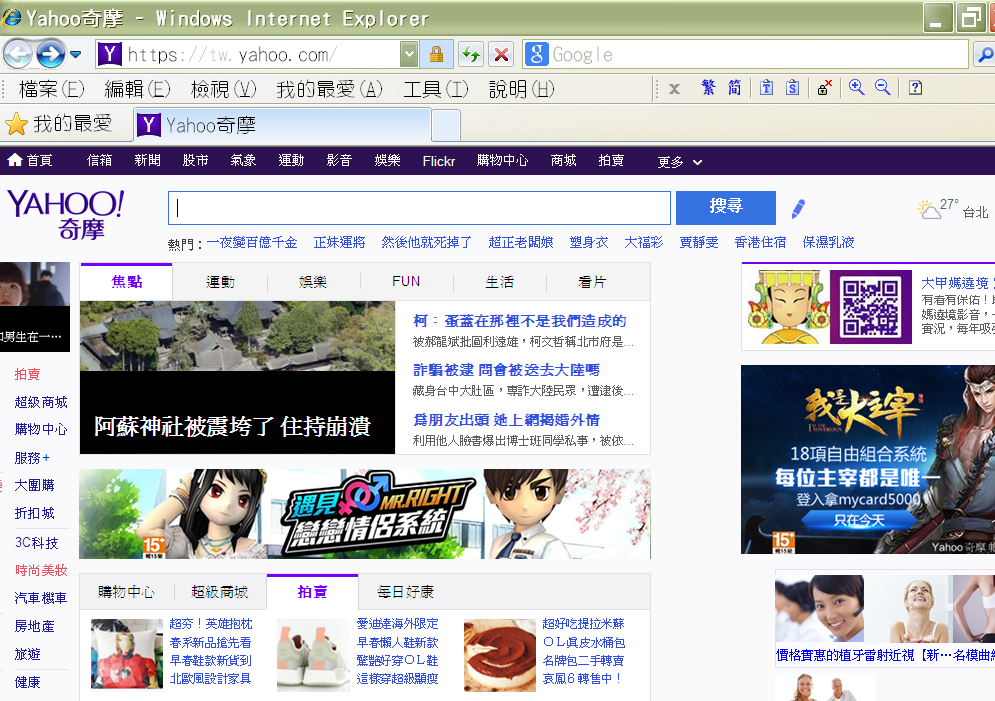Open a new blank tab

point(445,125)
